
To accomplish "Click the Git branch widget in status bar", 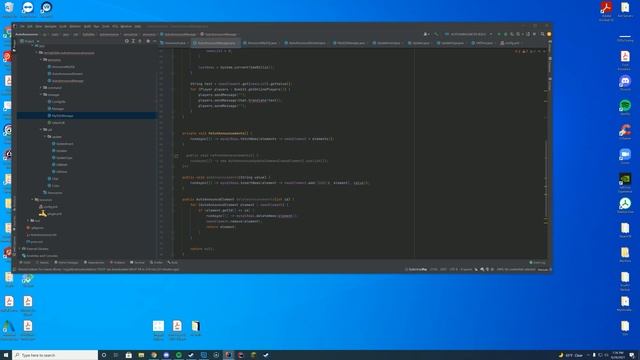I will (543, 269).
